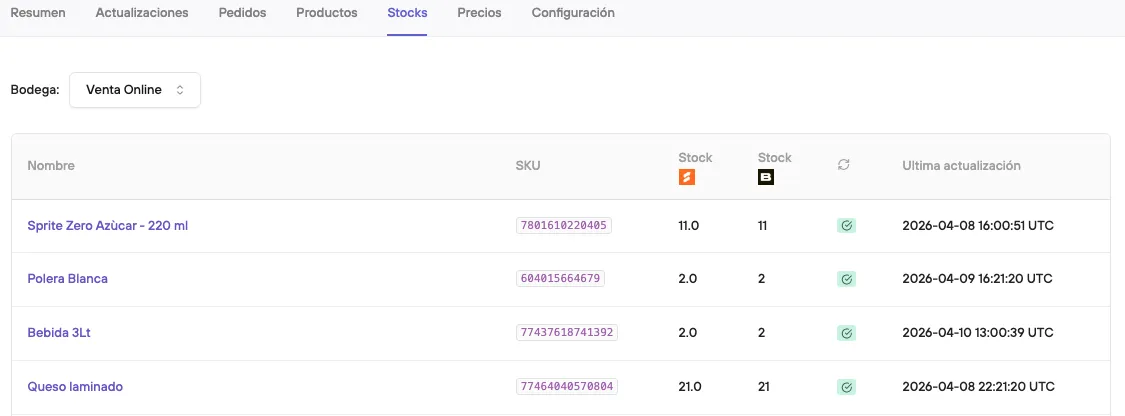Click stock value 21.0 for Queso laminado
Screen dimensions: 1125x416
(x=689, y=387)
